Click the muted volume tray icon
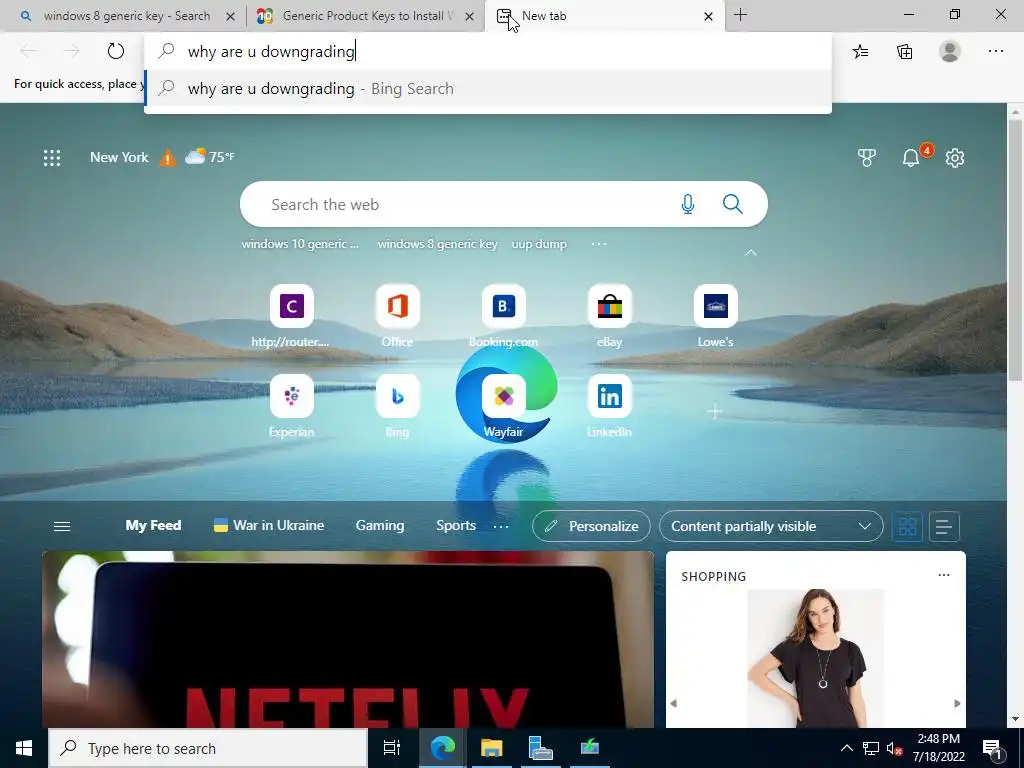 pyautogui.click(x=894, y=748)
